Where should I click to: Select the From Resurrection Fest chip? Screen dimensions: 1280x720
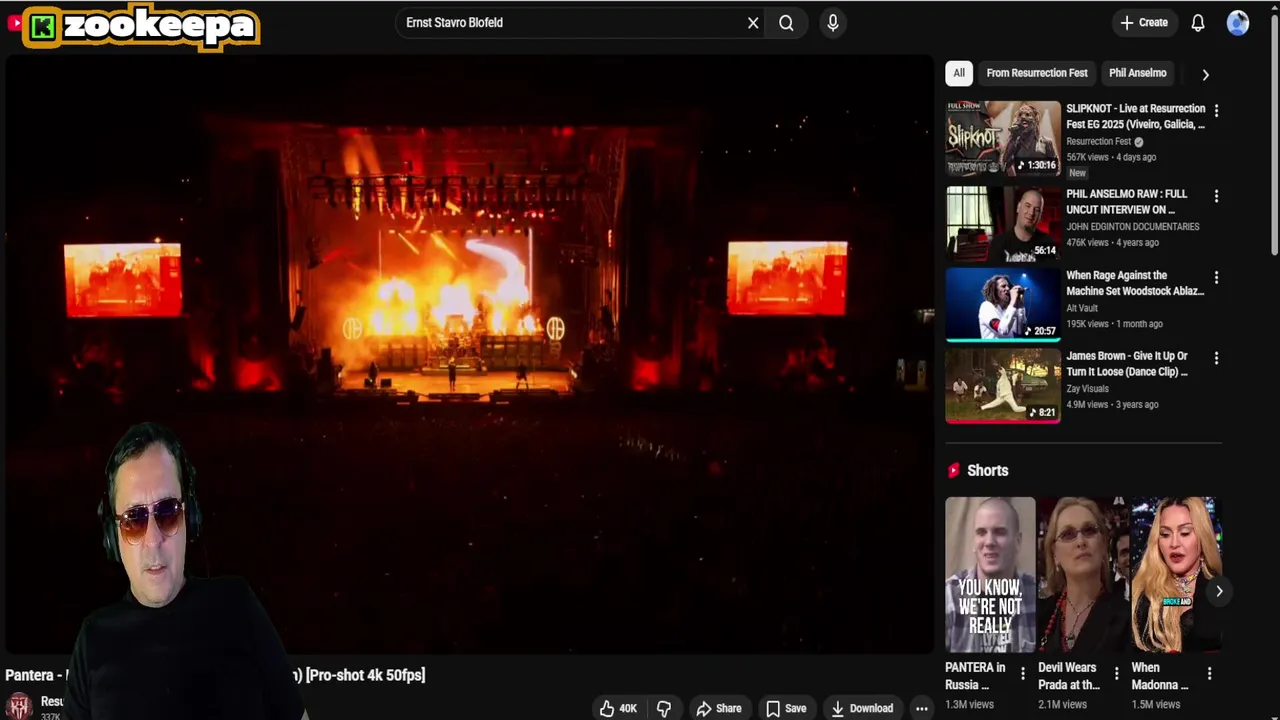[x=1037, y=73]
